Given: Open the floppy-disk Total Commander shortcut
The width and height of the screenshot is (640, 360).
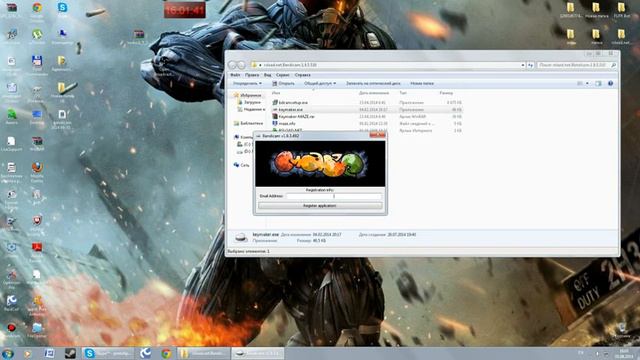Looking at the screenshot, I should pos(37,64).
